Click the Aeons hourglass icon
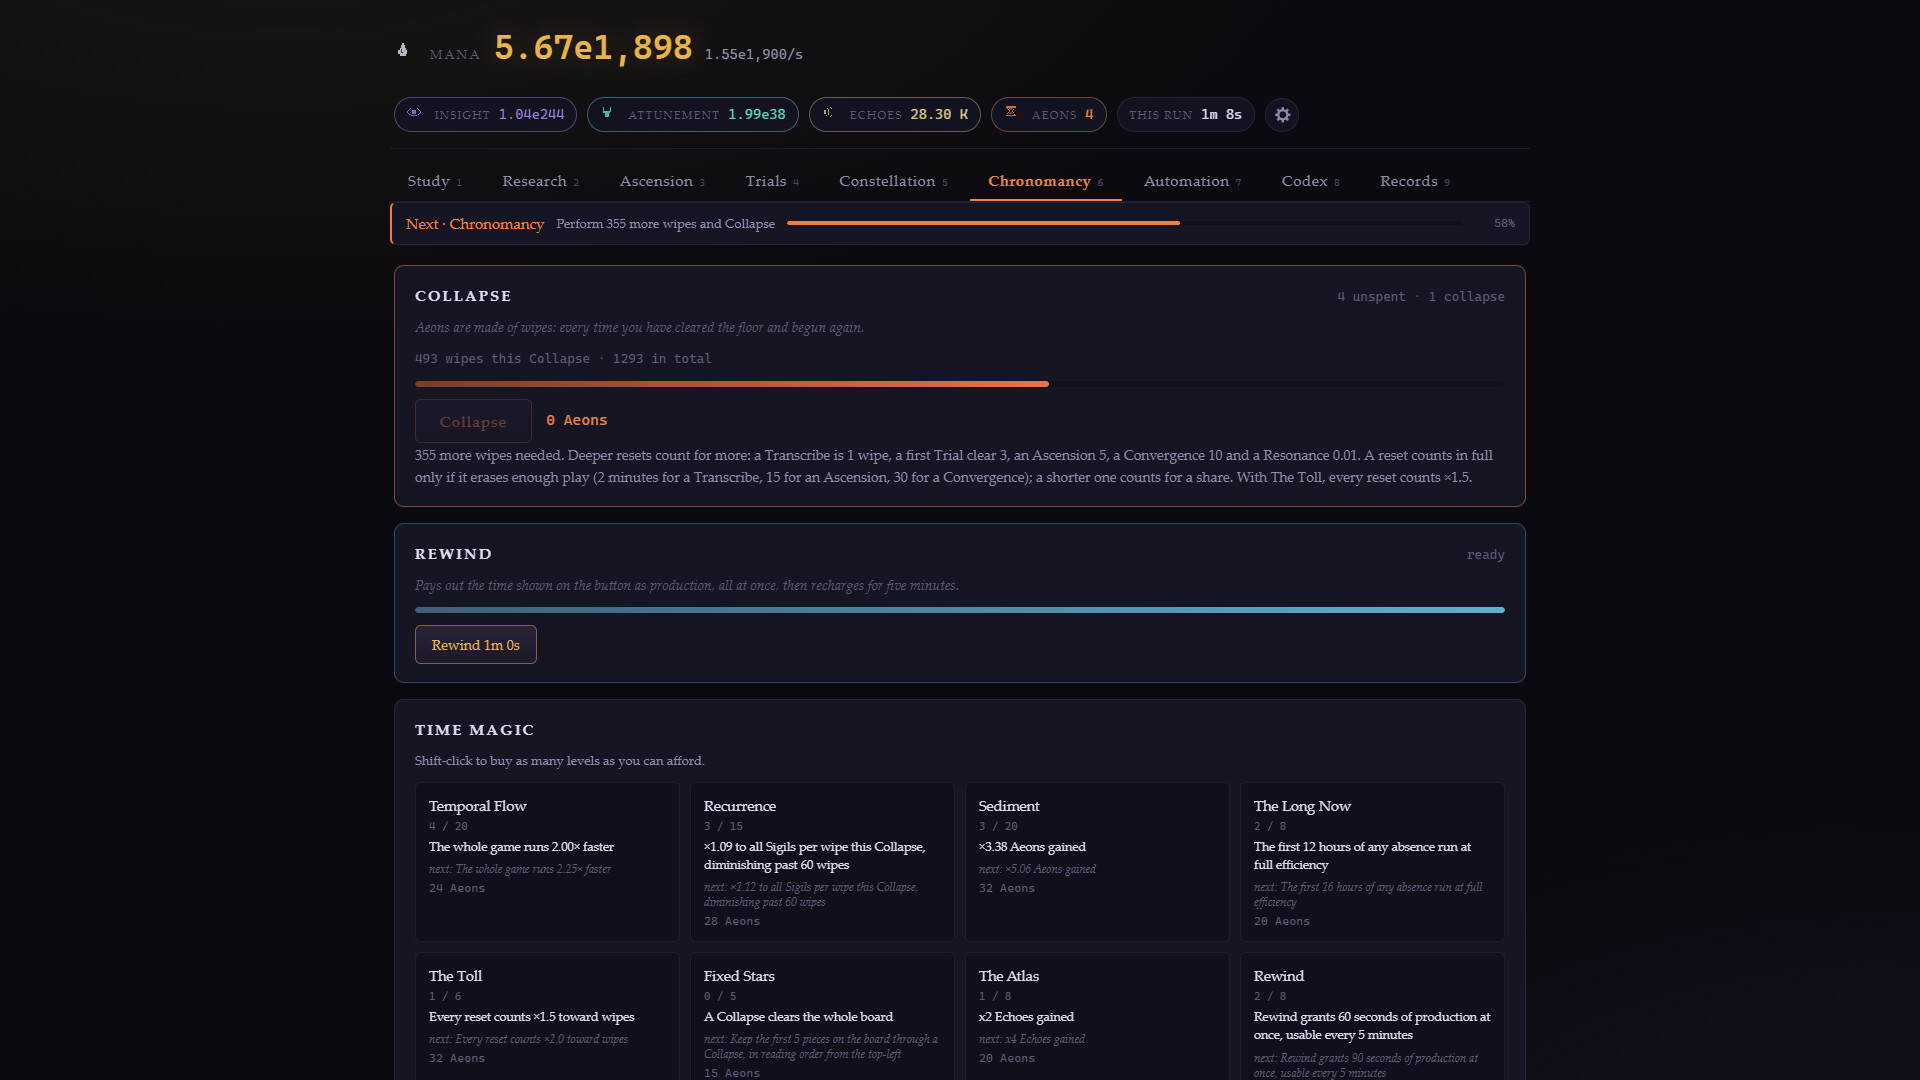 coord(1011,112)
